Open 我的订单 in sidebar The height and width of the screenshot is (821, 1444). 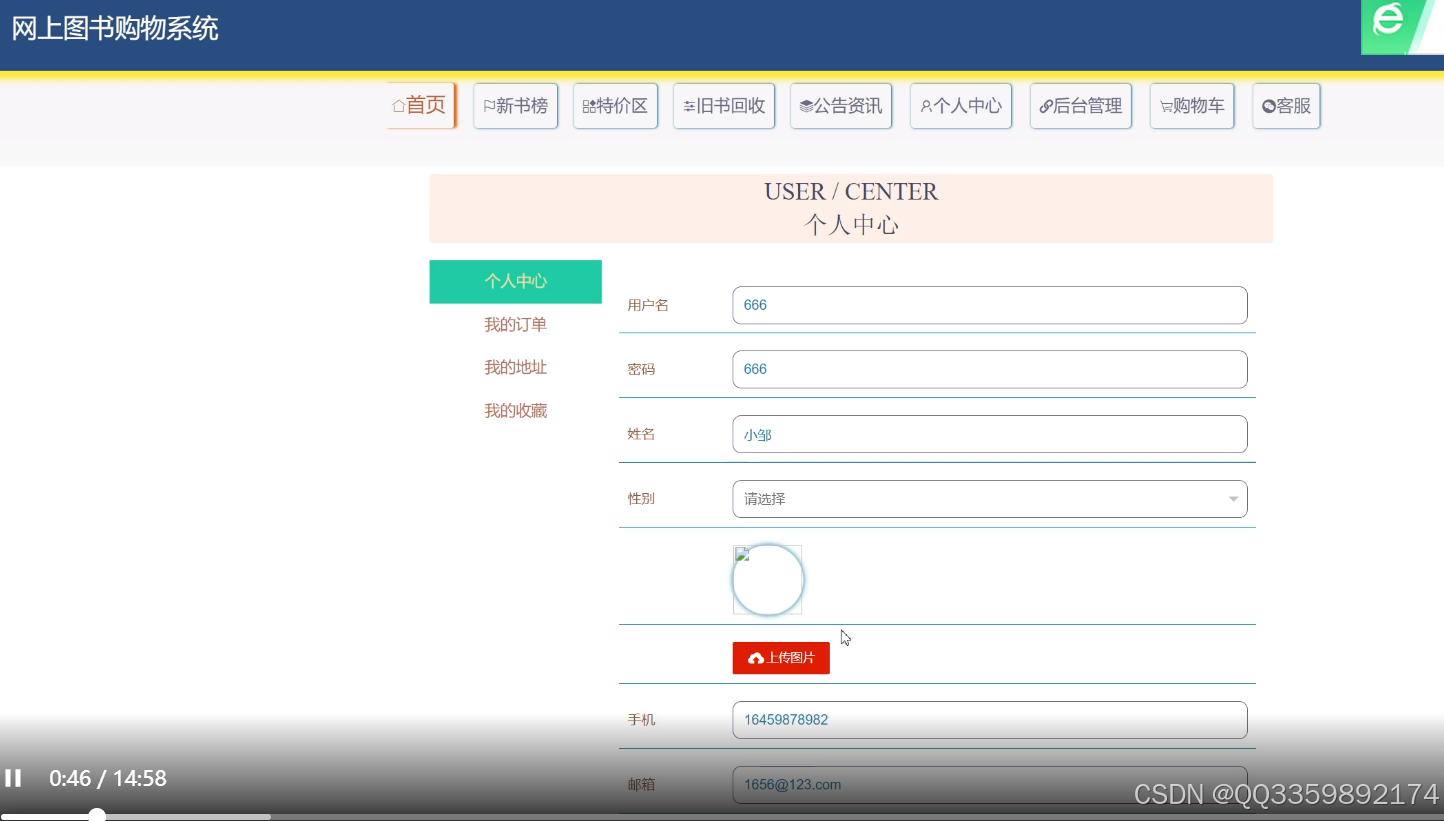pos(515,324)
